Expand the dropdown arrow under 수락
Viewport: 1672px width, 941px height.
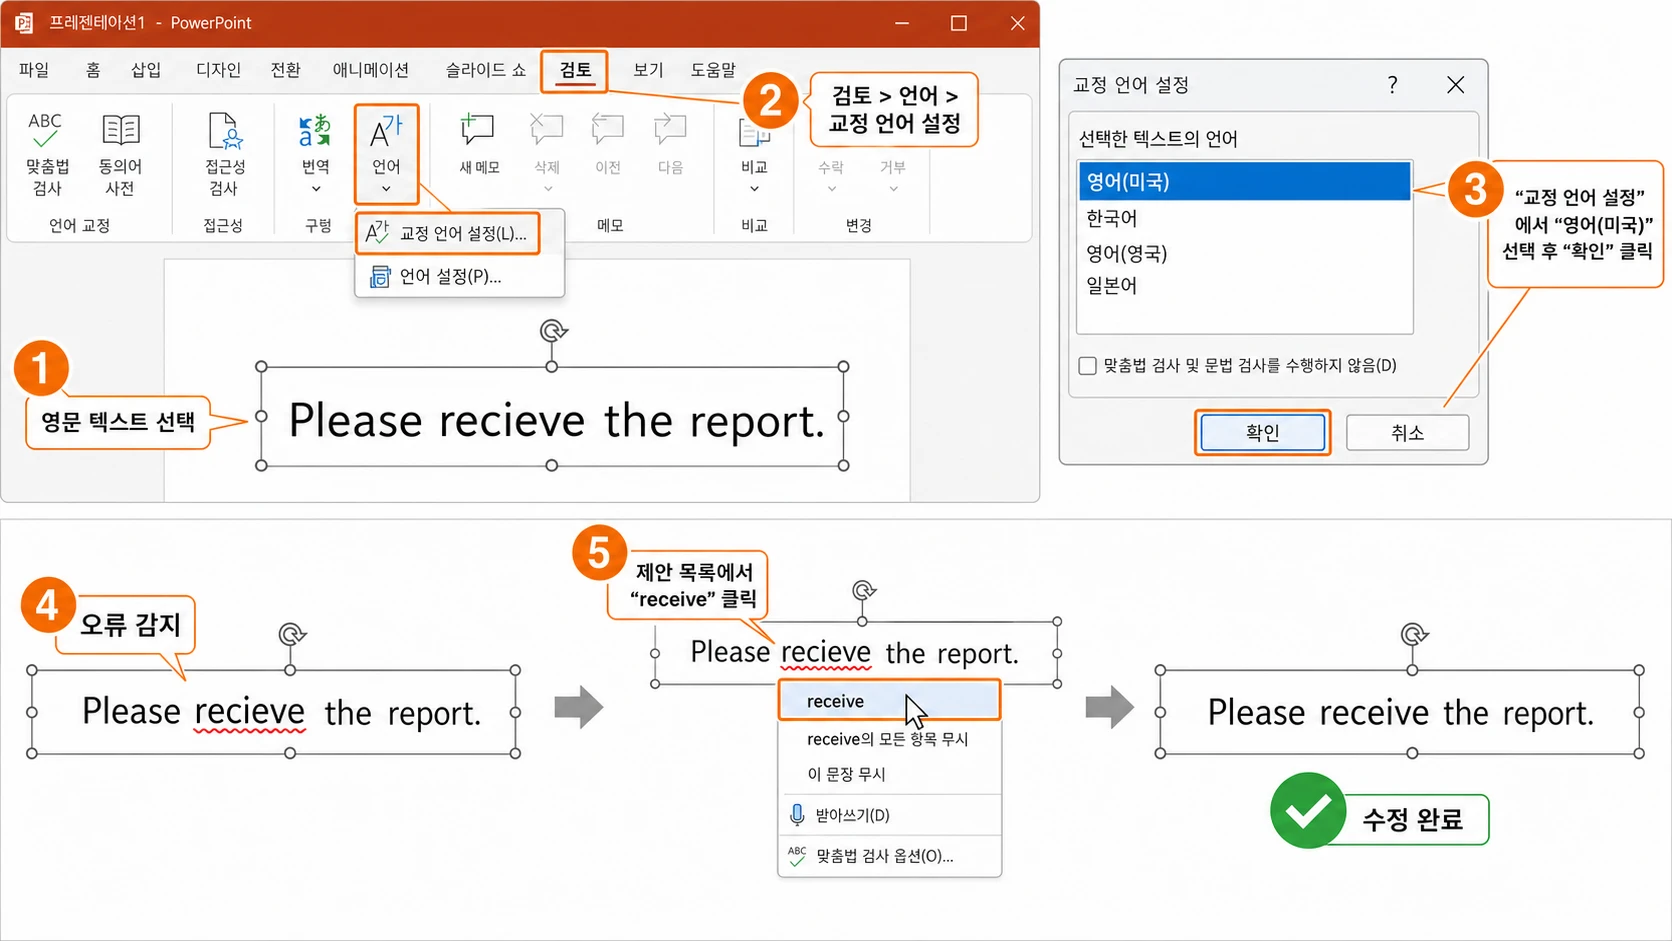pos(831,188)
